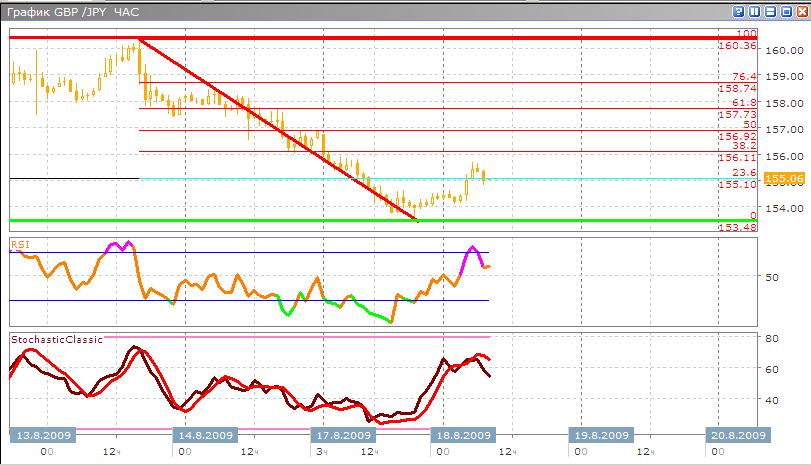Select the 20.8.2009 date marker

[x=738, y=435]
